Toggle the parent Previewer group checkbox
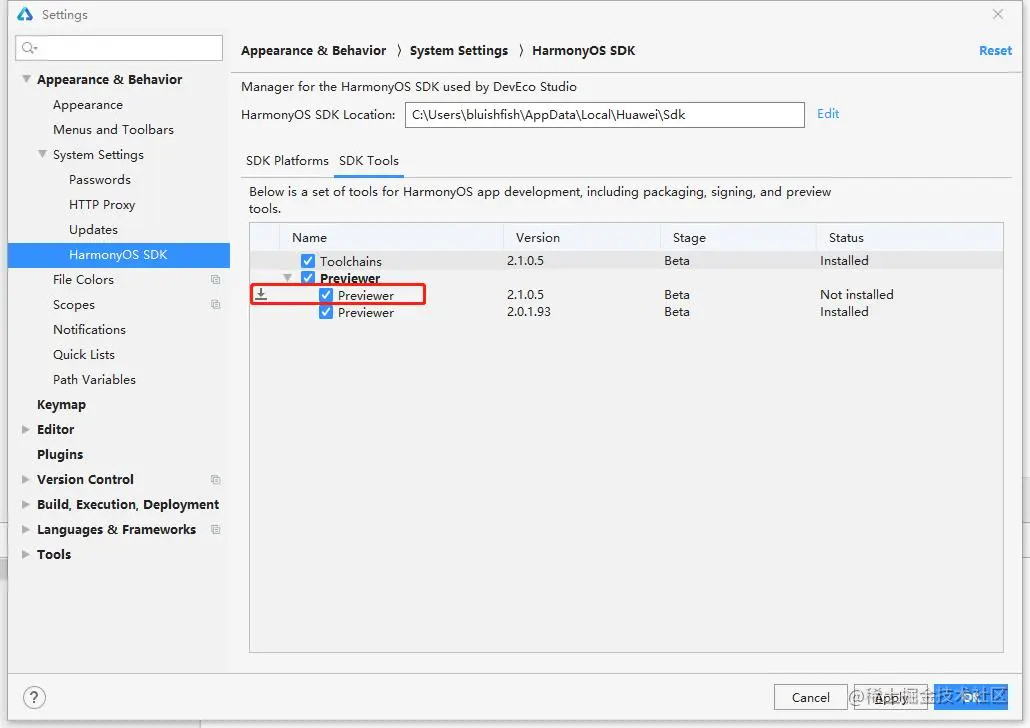 [307, 278]
